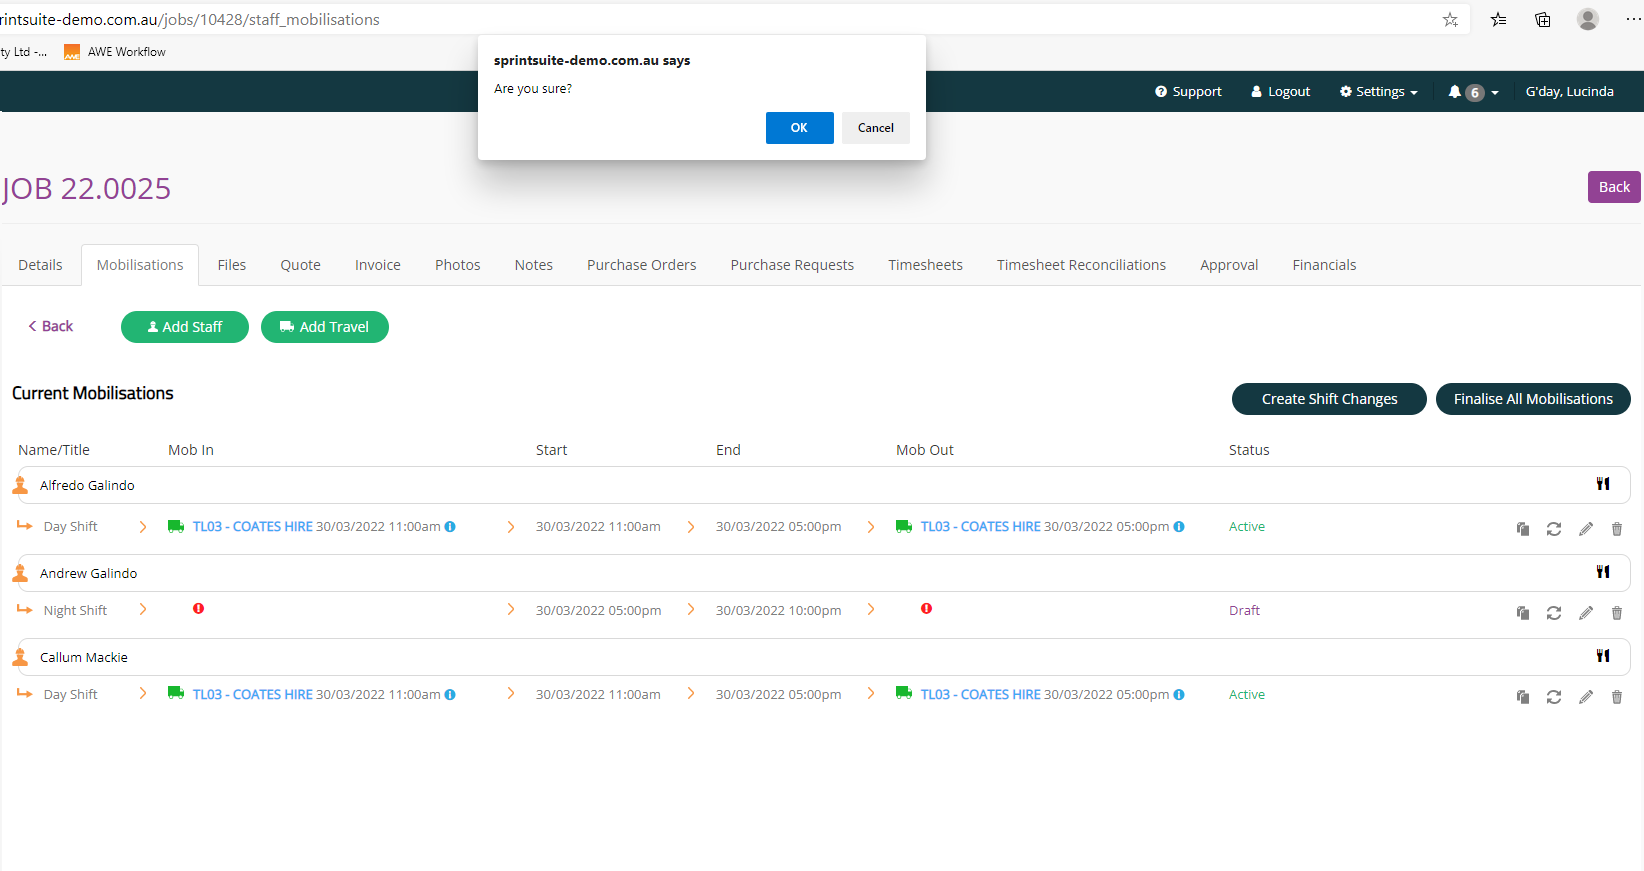Click Alfredo Galindo's person icon

[x=20, y=485]
